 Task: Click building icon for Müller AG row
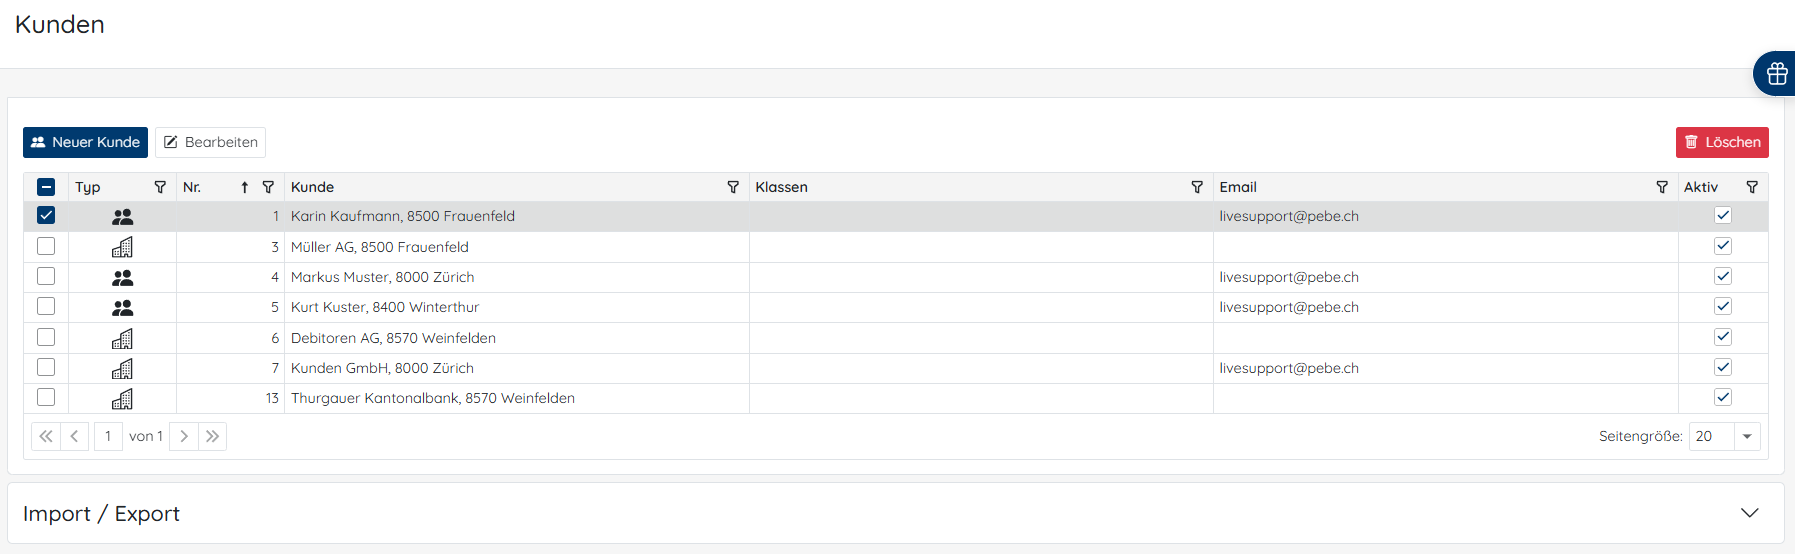122,247
